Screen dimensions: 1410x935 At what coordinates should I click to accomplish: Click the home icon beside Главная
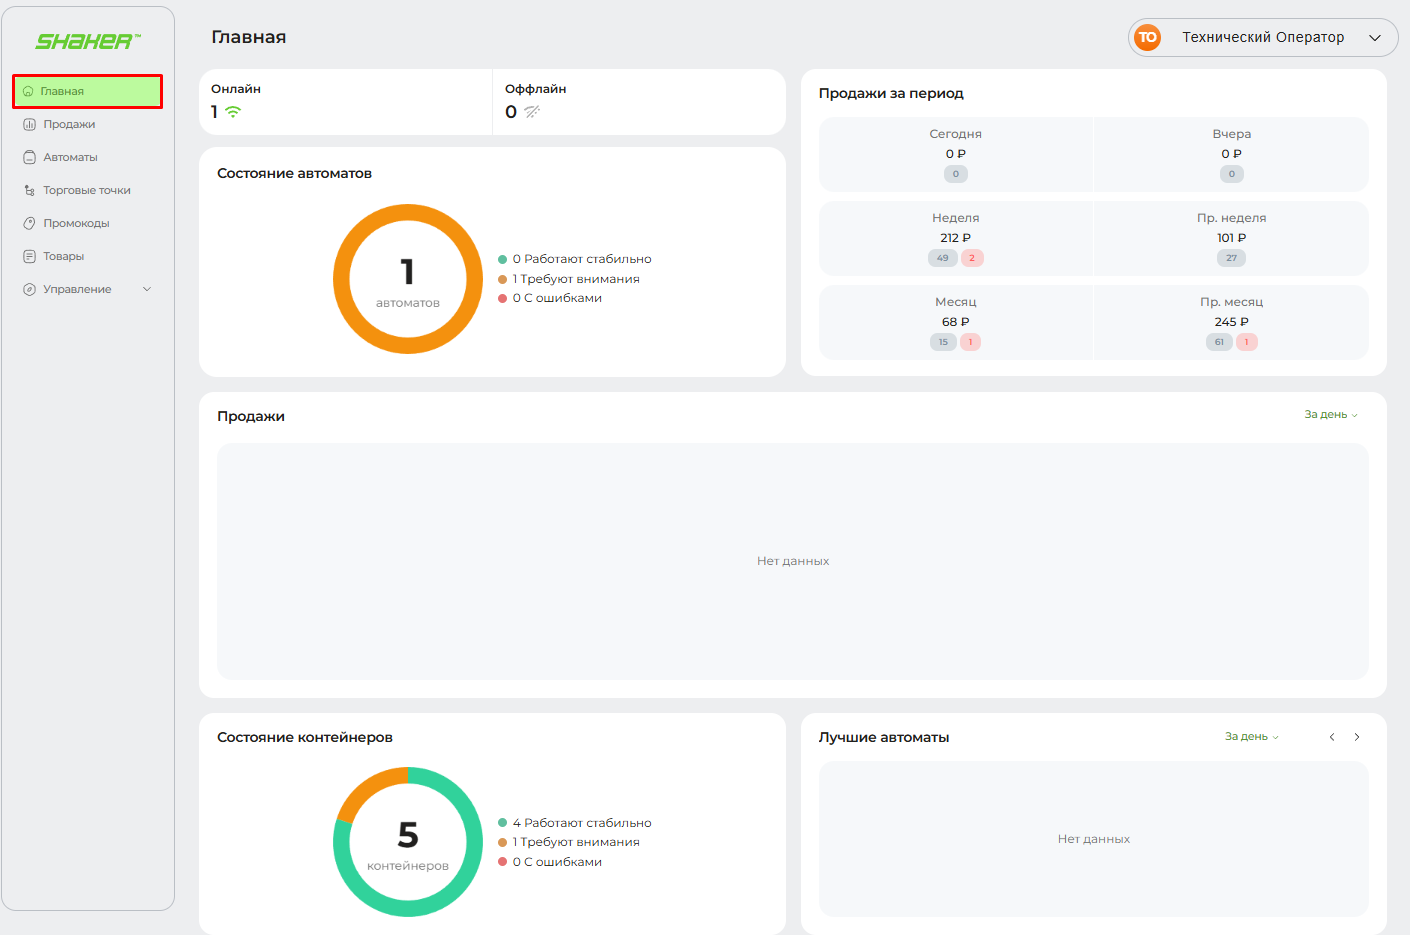pos(28,91)
